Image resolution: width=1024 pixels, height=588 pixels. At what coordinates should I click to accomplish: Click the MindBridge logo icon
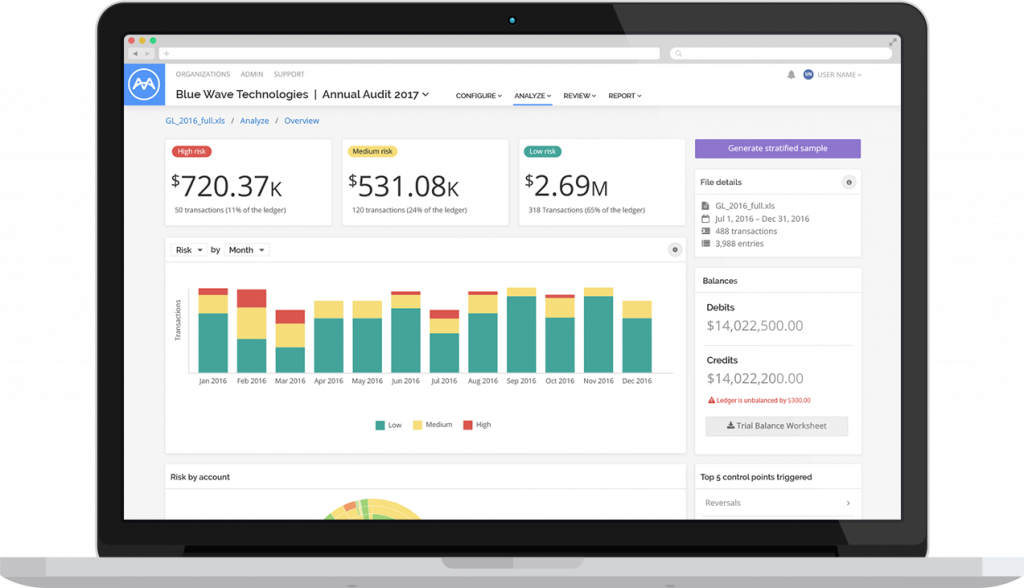click(144, 84)
